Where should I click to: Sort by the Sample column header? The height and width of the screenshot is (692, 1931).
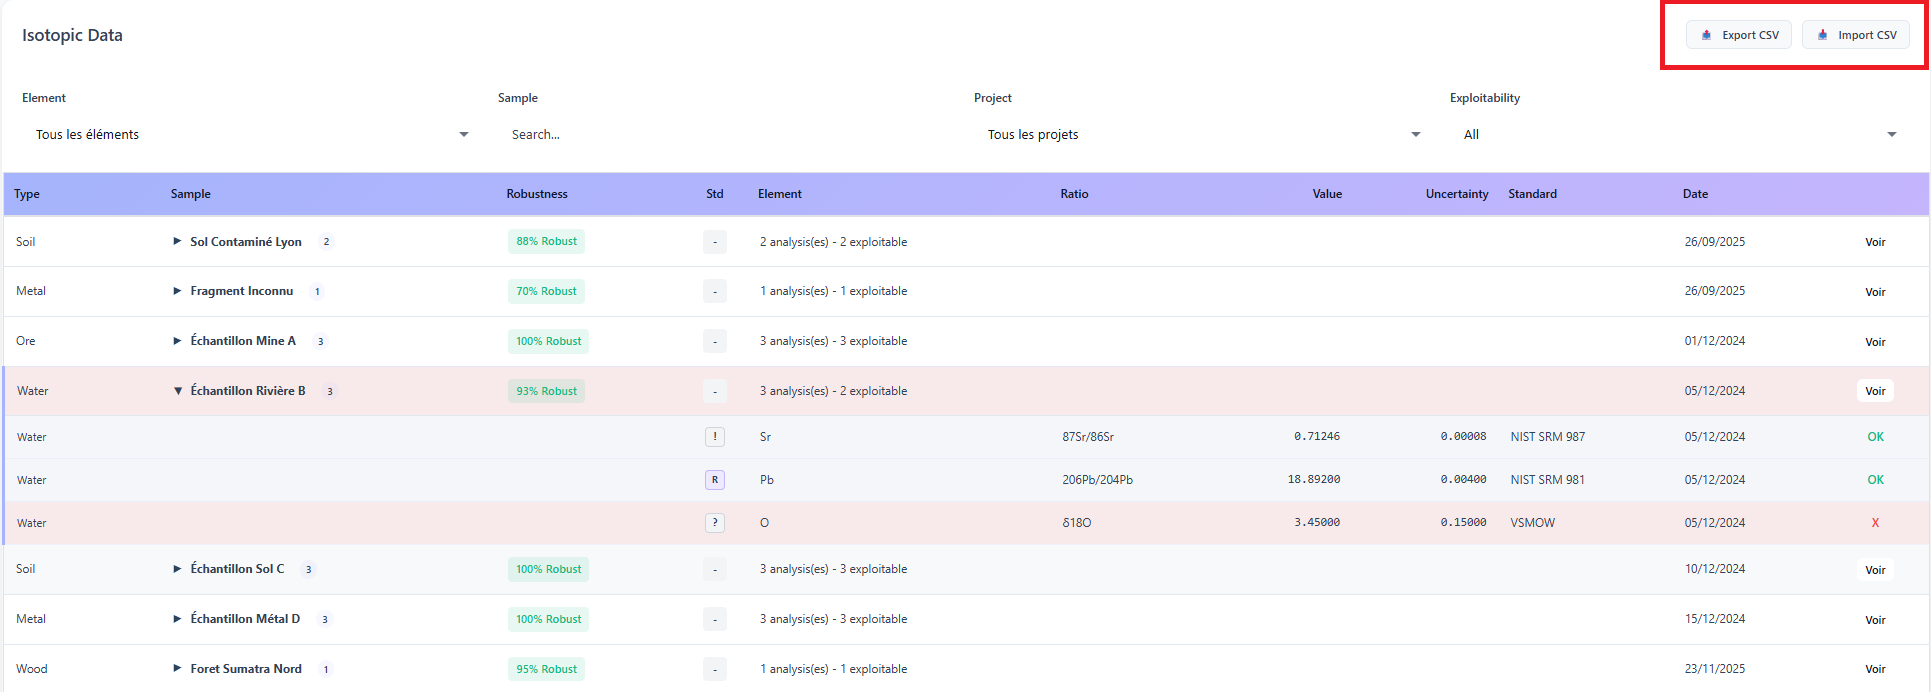click(190, 194)
